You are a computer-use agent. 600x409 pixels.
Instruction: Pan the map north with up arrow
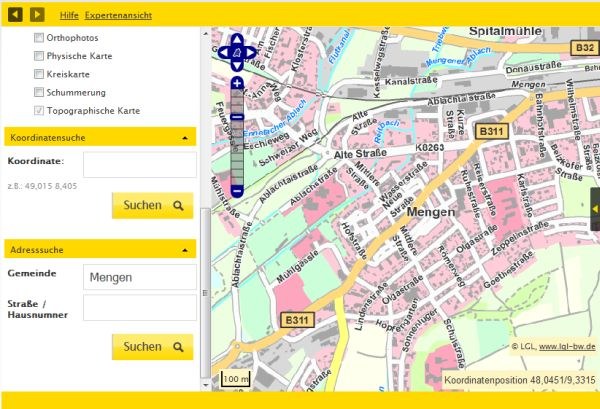coord(237,39)
